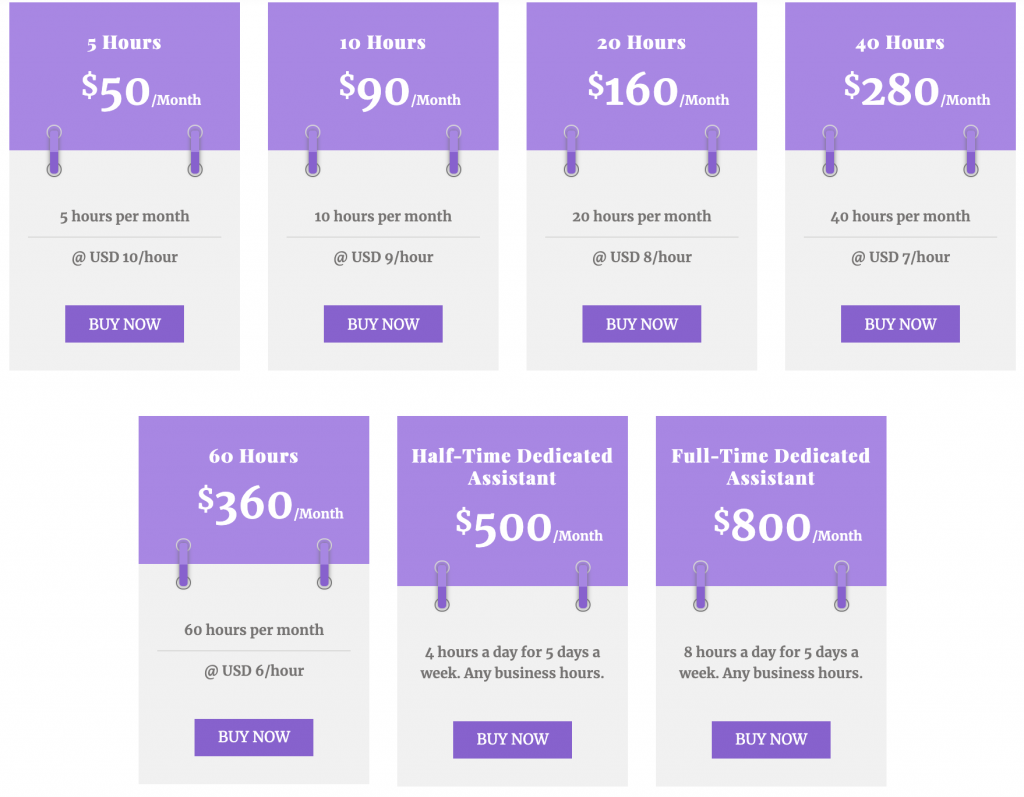The width and height of the screenshot is (1024, 797).
Task: Click BUY NOW on the 5 Hours plan
Action: 124,324
